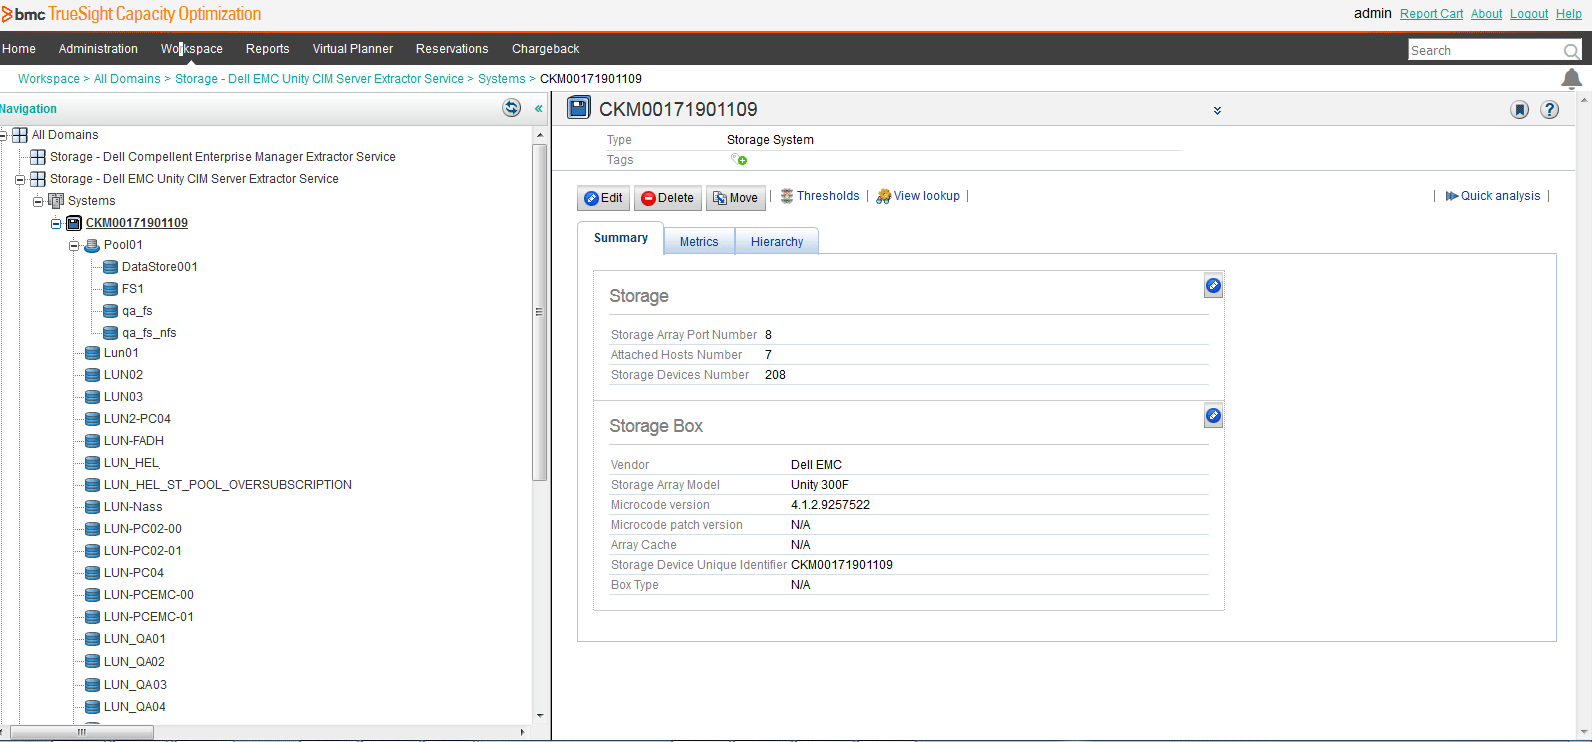Click the search magnifier icon
Viewport: 1592px width, 742px height.
click(1571, 51)
